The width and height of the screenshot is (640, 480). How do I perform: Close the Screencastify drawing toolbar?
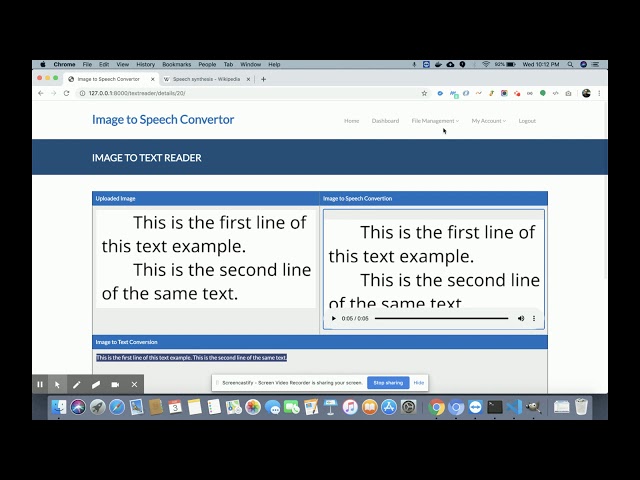pos(134,384)
